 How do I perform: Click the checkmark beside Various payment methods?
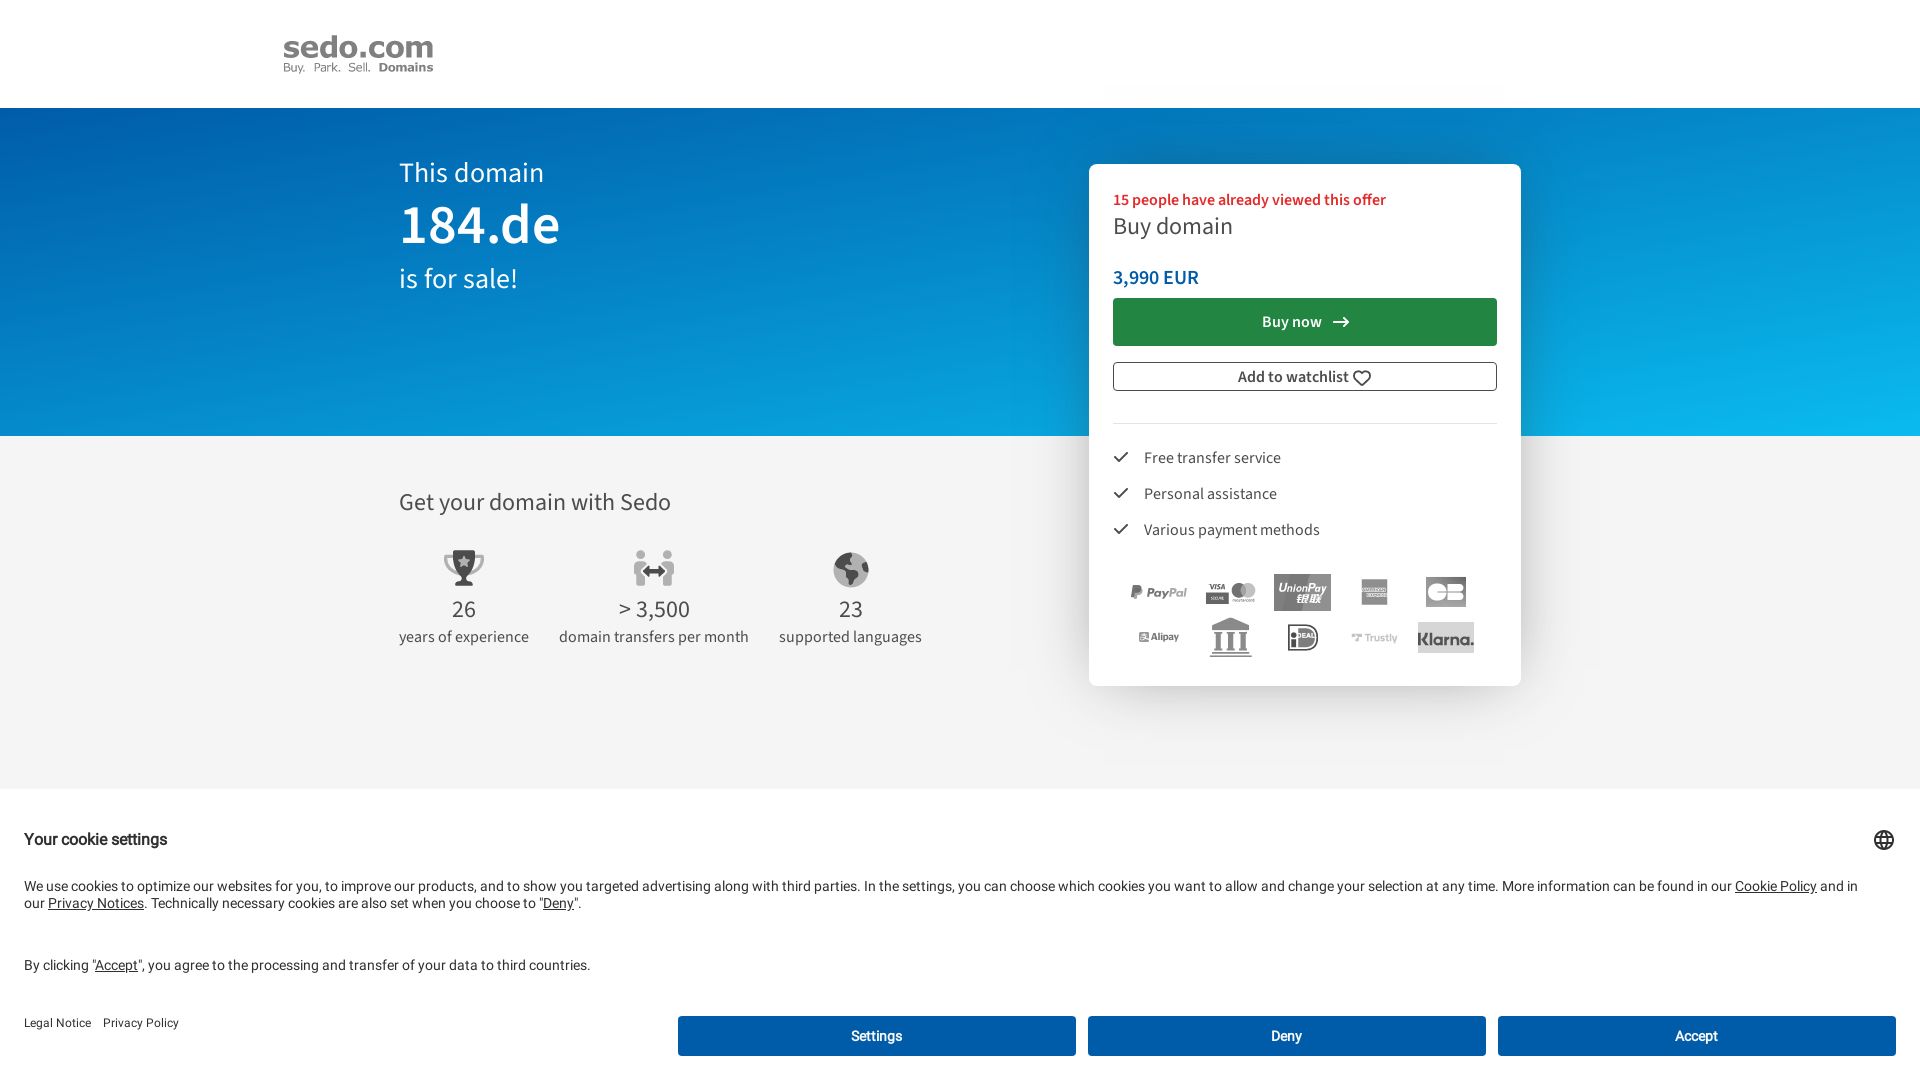coord(1121,529)
